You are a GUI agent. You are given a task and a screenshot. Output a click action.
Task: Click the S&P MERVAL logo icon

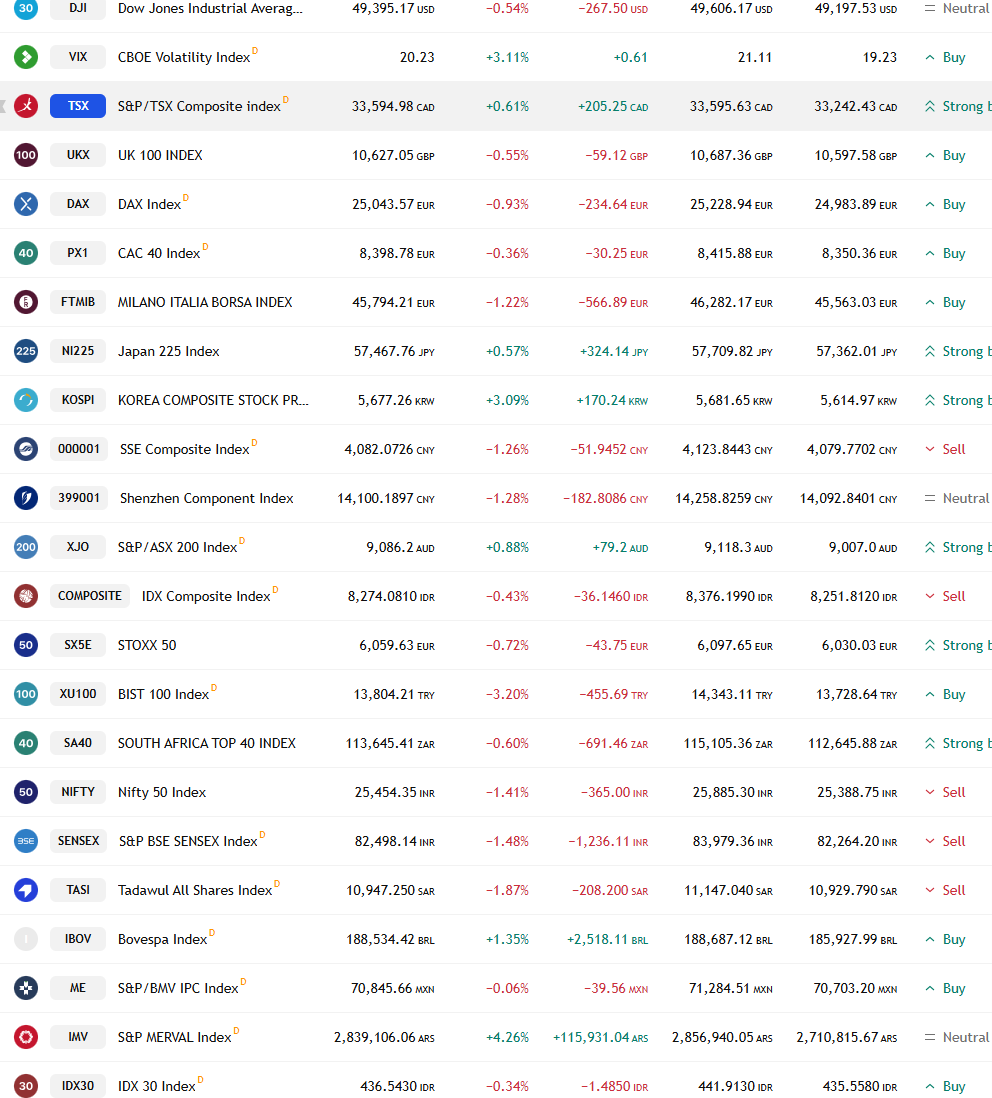(x=26, y=1038)
